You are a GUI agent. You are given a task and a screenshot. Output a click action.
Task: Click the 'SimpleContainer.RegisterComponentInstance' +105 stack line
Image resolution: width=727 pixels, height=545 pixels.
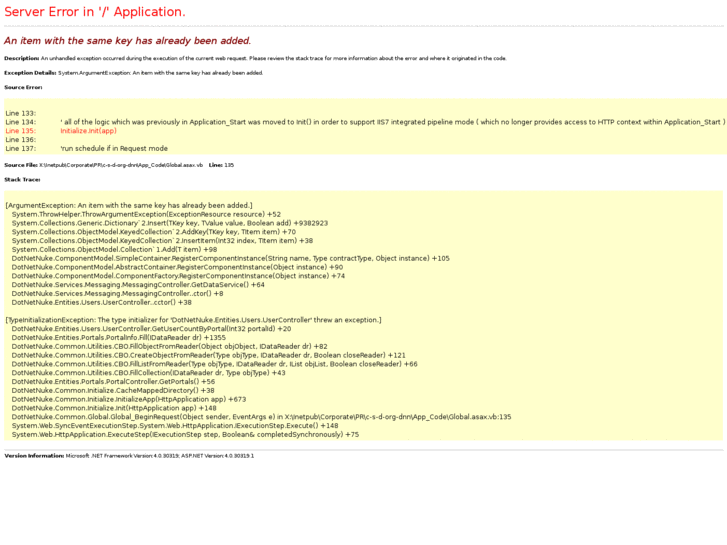click(x=231, y=258)
